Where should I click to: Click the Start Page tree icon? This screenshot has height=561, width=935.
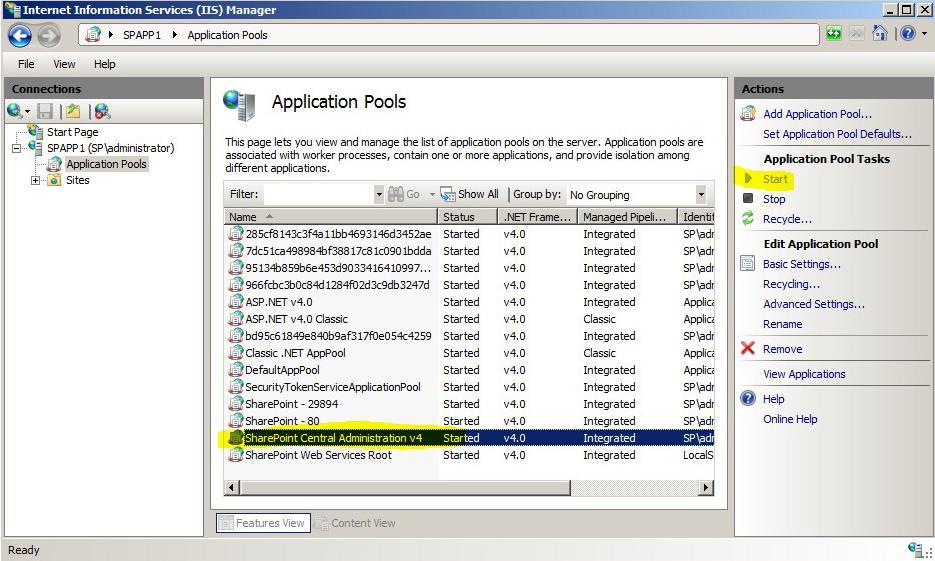tap(35, 131)
